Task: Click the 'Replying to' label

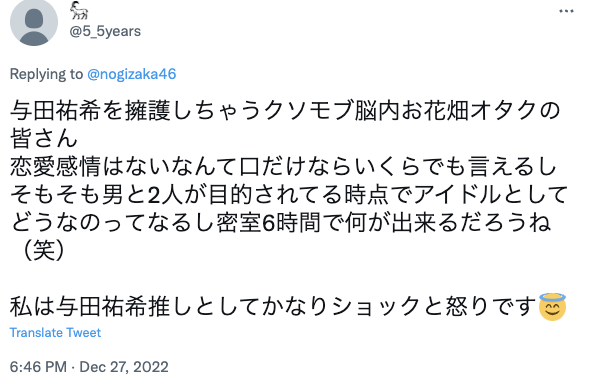Action: pyautogui.click(x=46, y=74)
